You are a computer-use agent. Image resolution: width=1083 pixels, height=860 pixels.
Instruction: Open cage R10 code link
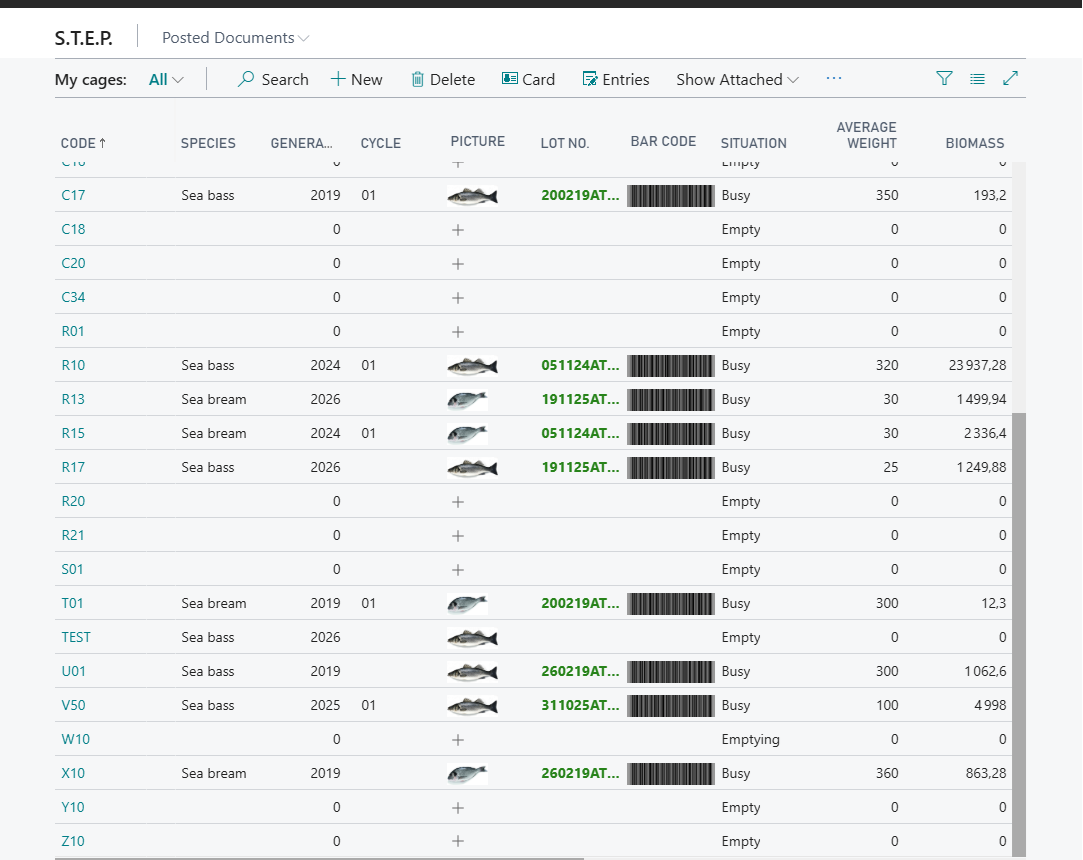tap(73, 365)
